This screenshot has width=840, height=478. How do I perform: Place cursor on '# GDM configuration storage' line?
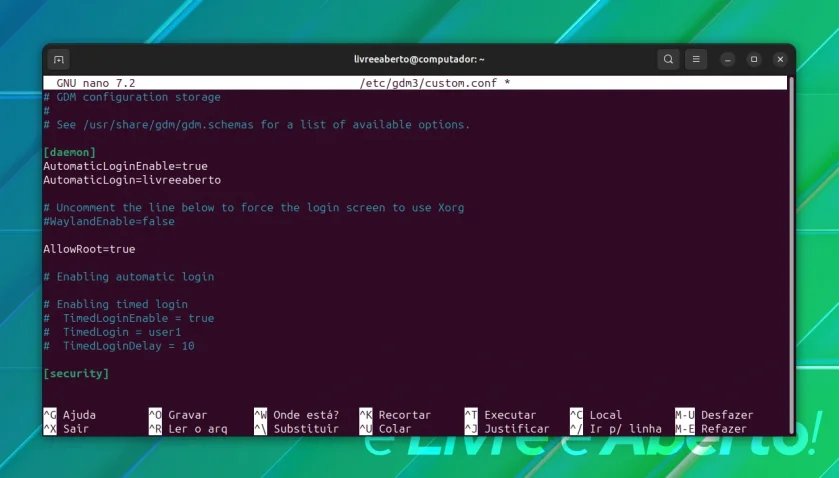(x=132, y=97)
